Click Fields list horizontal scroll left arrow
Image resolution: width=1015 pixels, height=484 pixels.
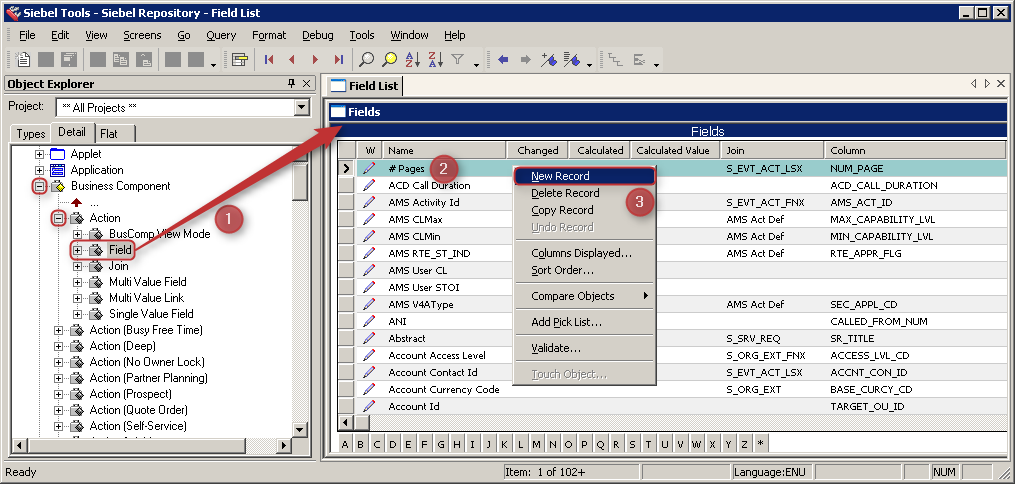click(346, 423)
